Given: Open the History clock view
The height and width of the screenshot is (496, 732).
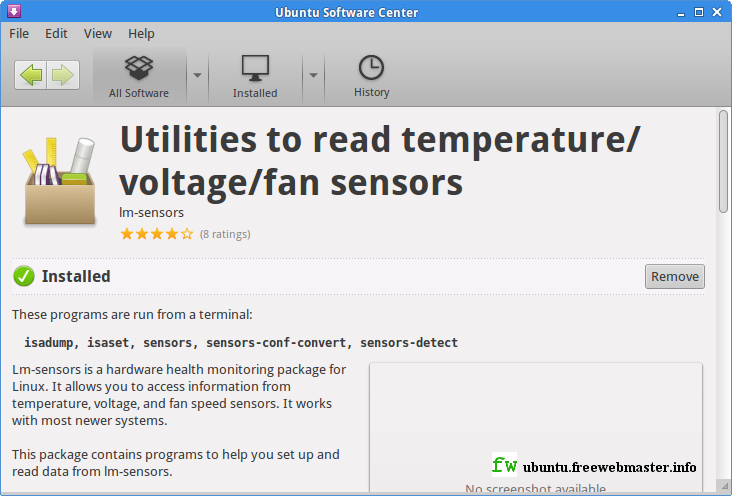Looking at the screenshot, I should [x=371, y=76].
